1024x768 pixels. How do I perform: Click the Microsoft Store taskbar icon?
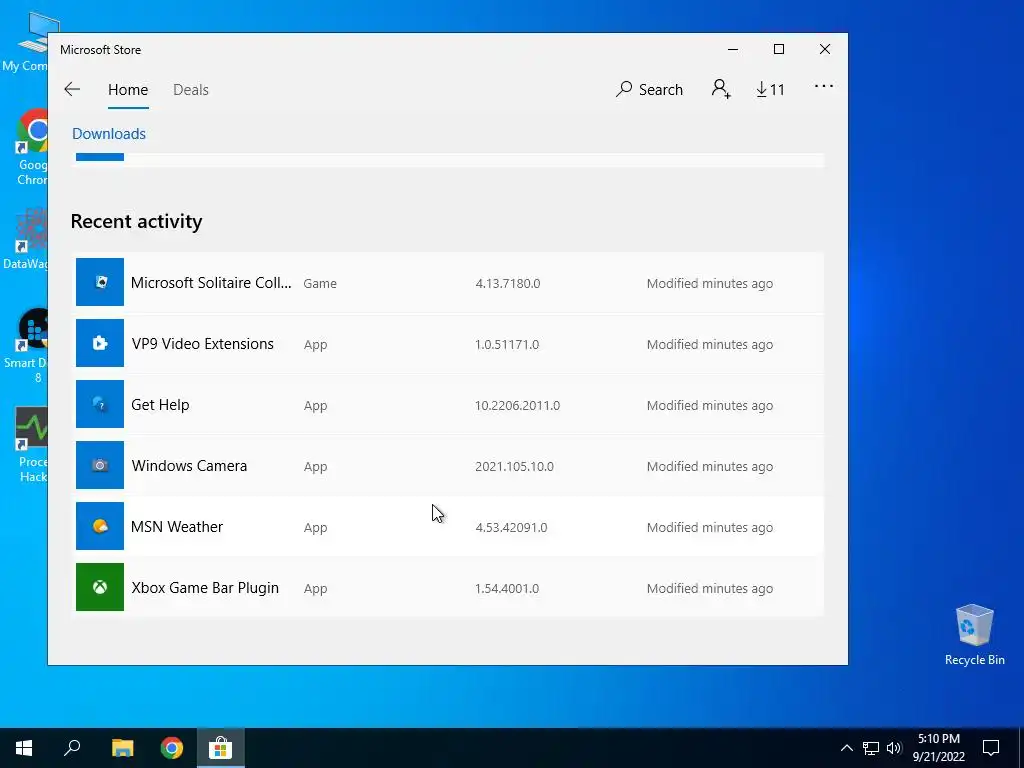pos(221,748)
